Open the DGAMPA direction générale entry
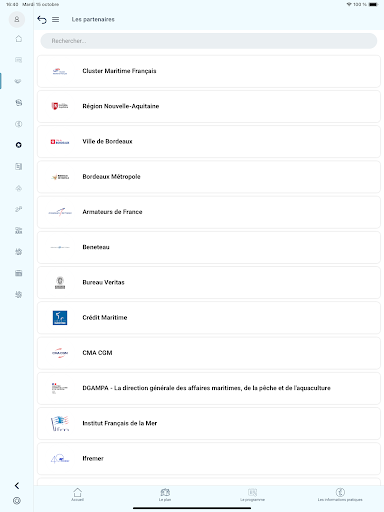This screenshot has width=384, height=512. [x=209, y=388]
